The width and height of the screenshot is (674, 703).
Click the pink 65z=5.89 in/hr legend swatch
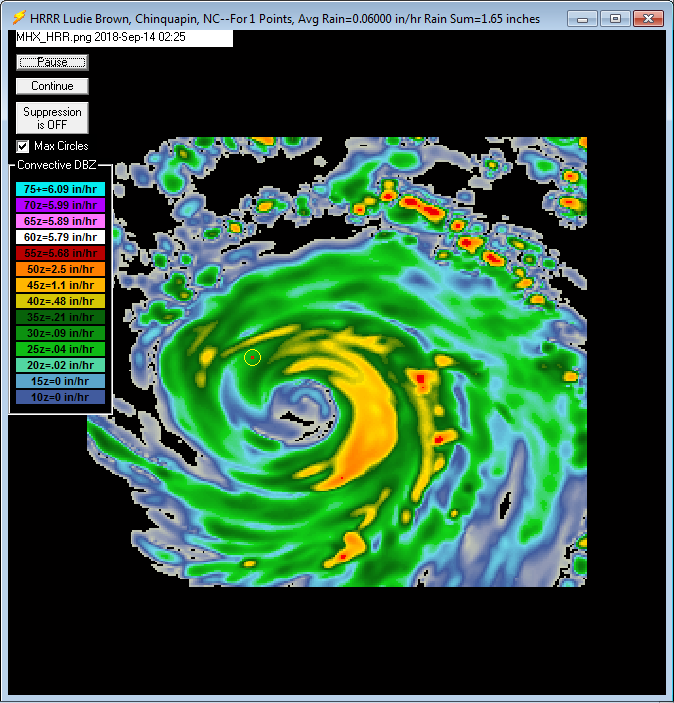60,221
